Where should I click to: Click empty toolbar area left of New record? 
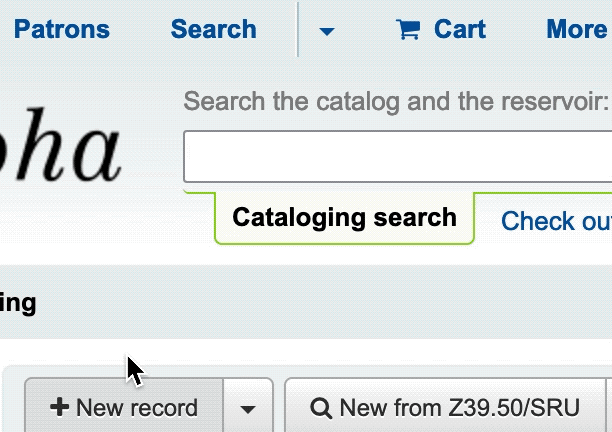[x=13, y=405]
